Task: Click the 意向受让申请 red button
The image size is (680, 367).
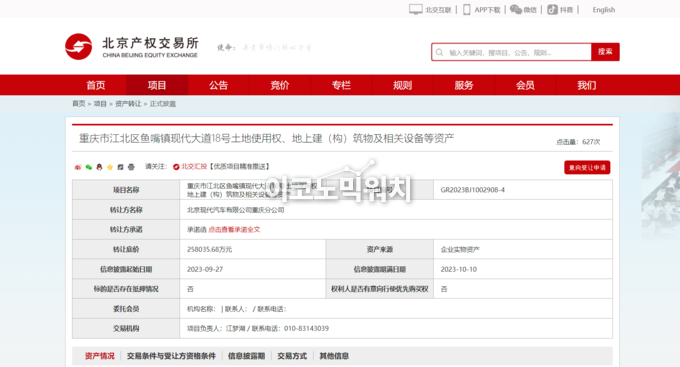Action: tap(587, 167)
